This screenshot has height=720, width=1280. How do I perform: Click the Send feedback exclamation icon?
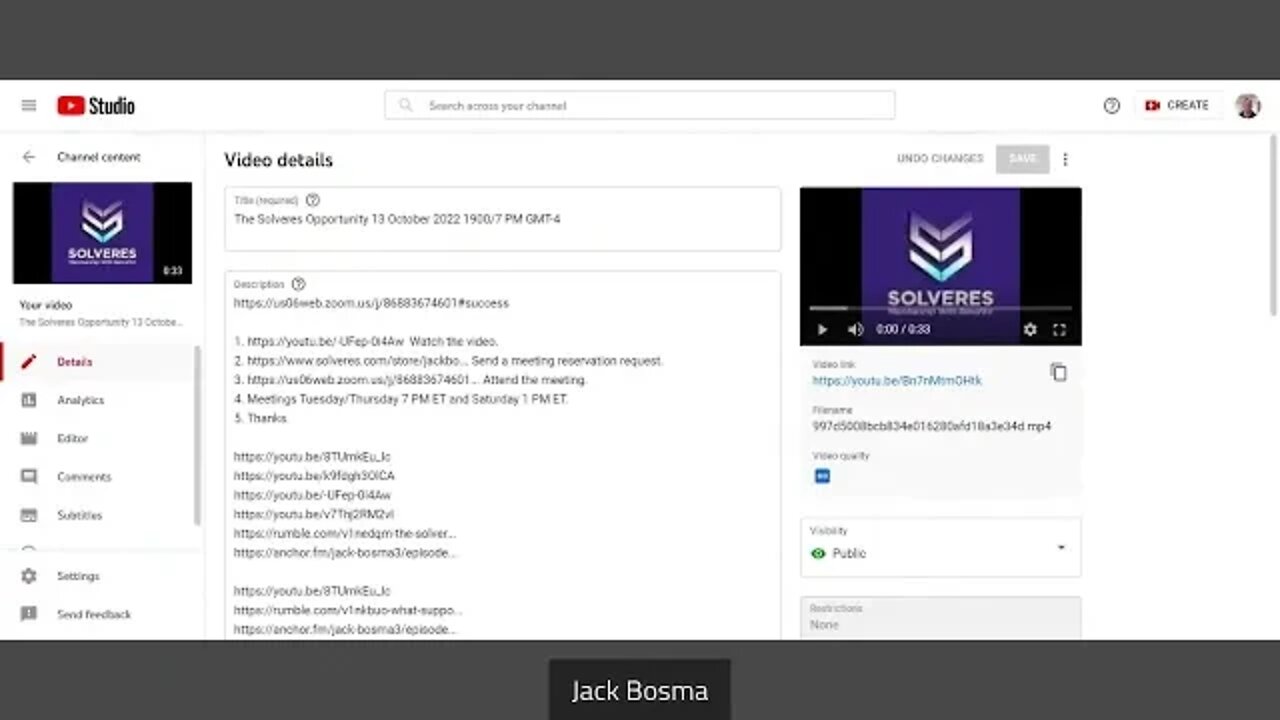click(x=29, y=614)
